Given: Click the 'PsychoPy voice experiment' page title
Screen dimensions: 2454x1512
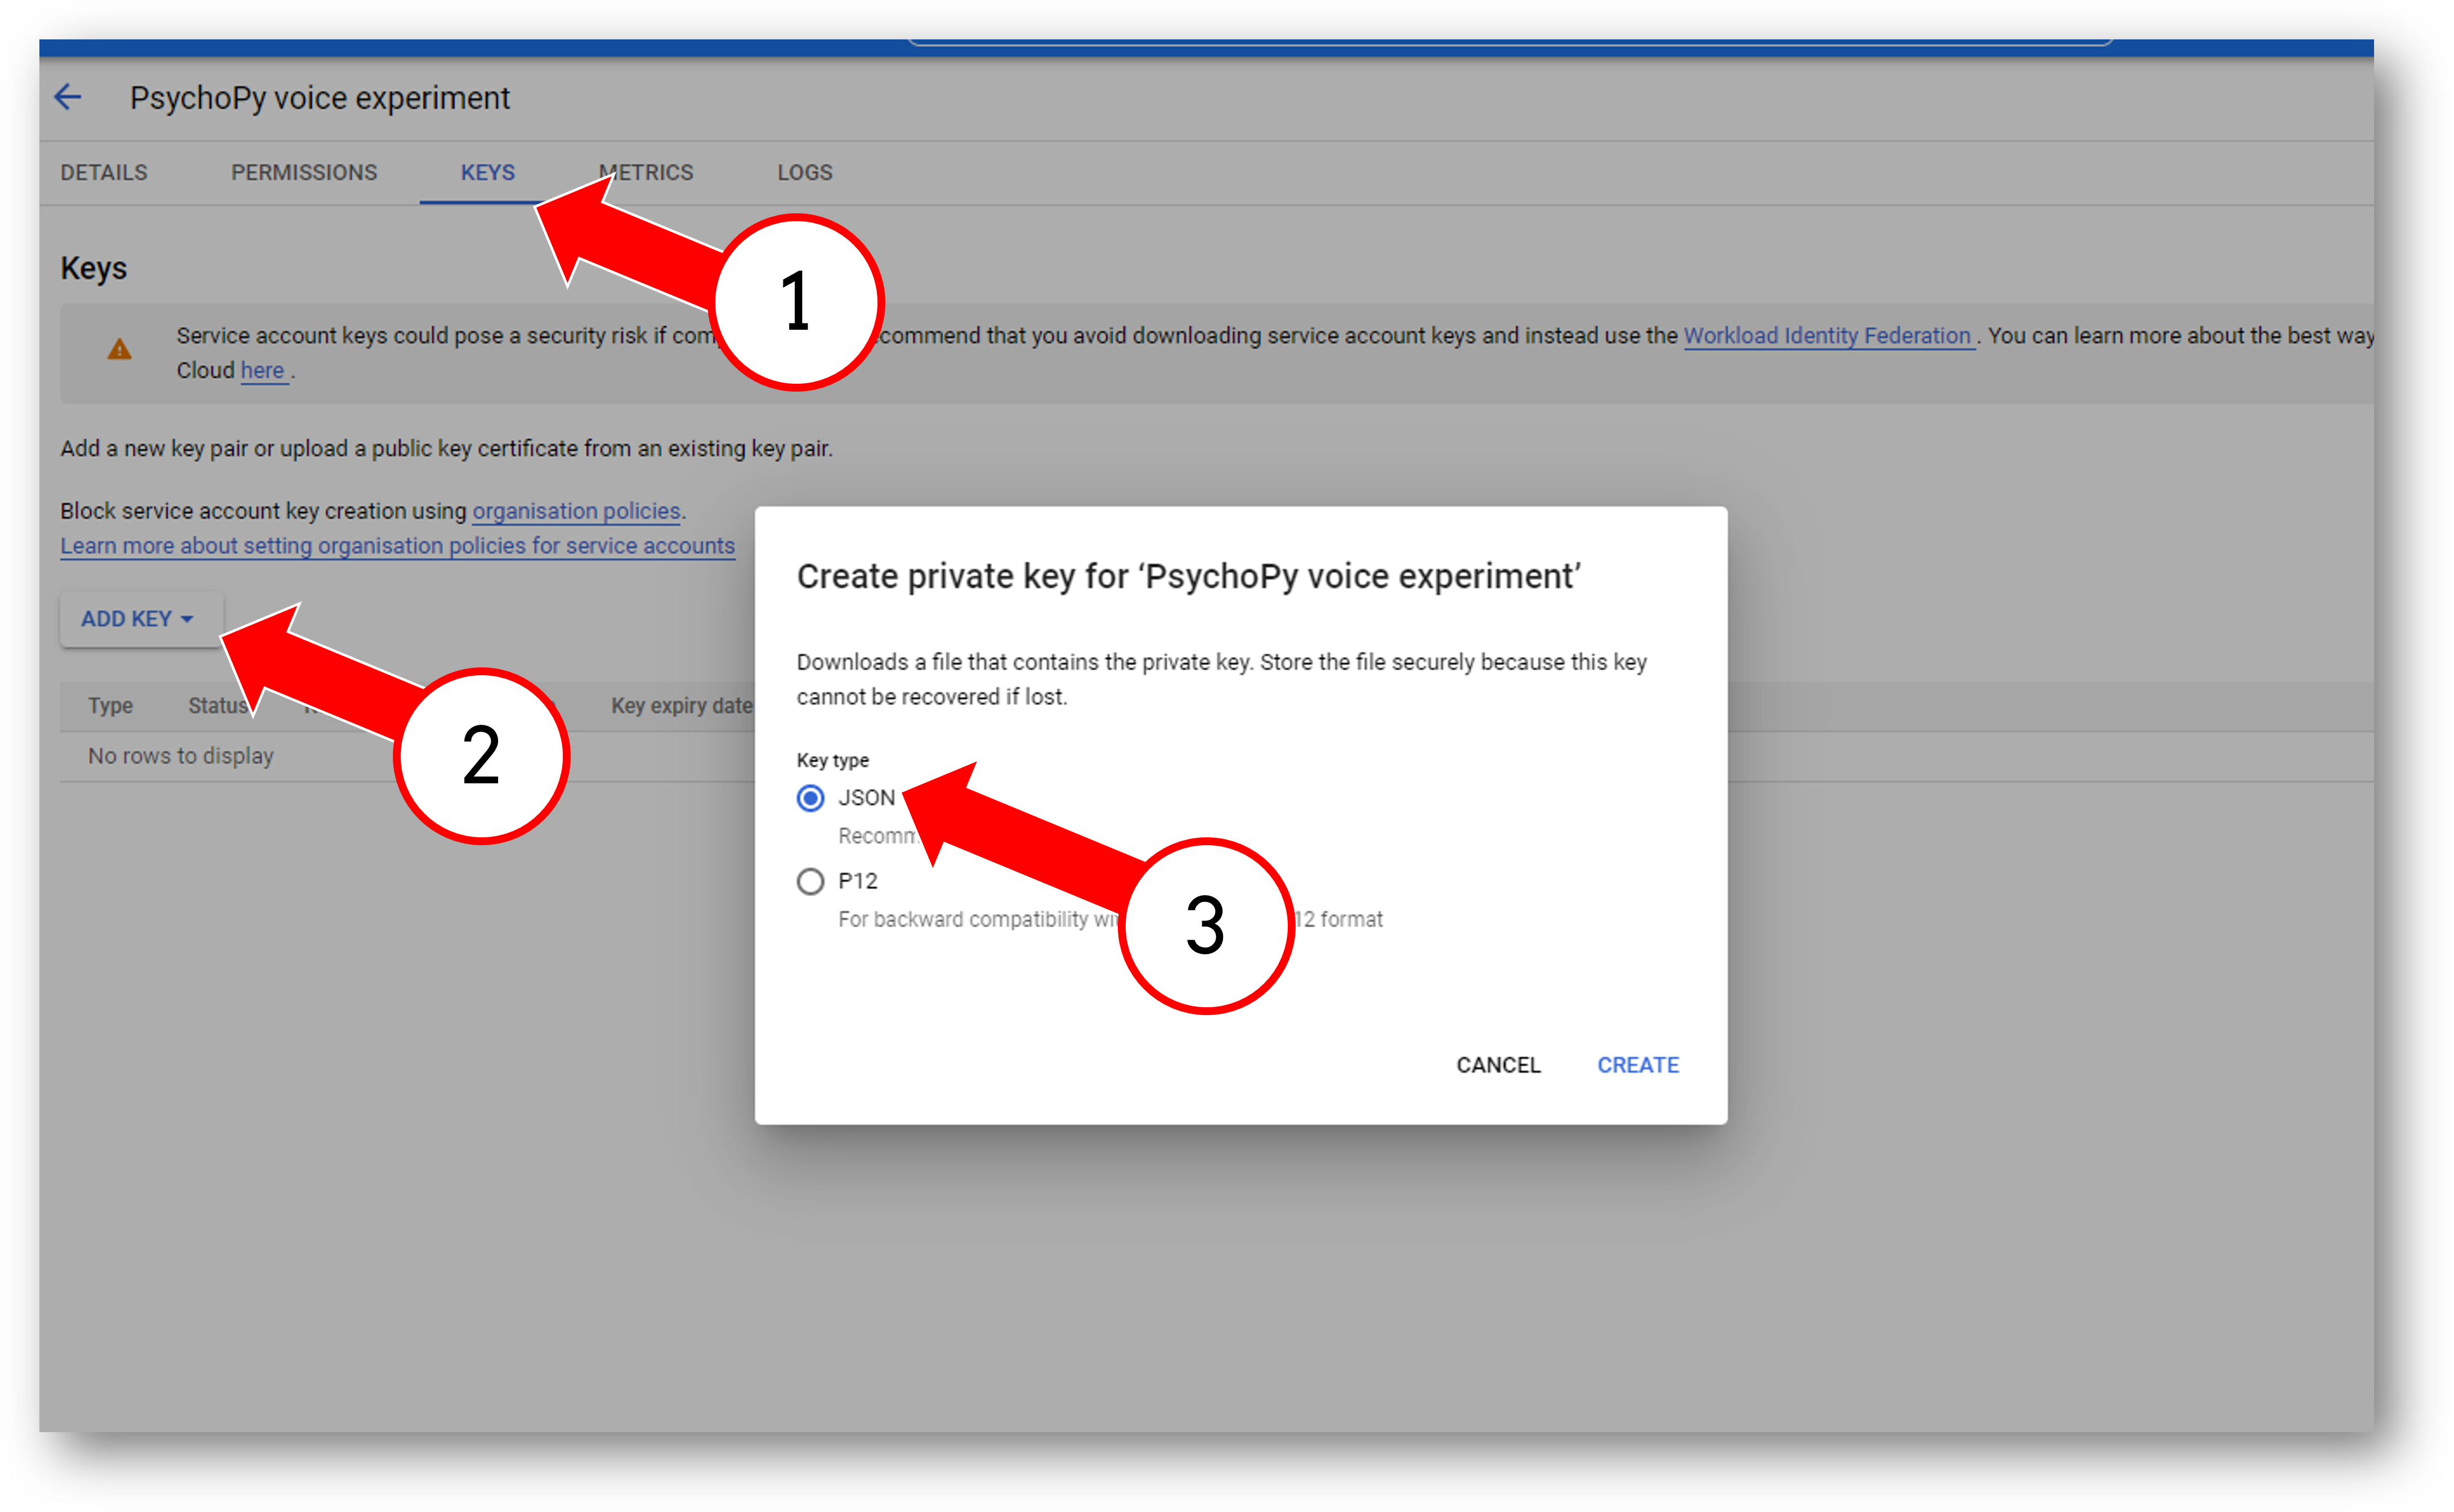Looking at the screenshot, I should pos(320,98).
